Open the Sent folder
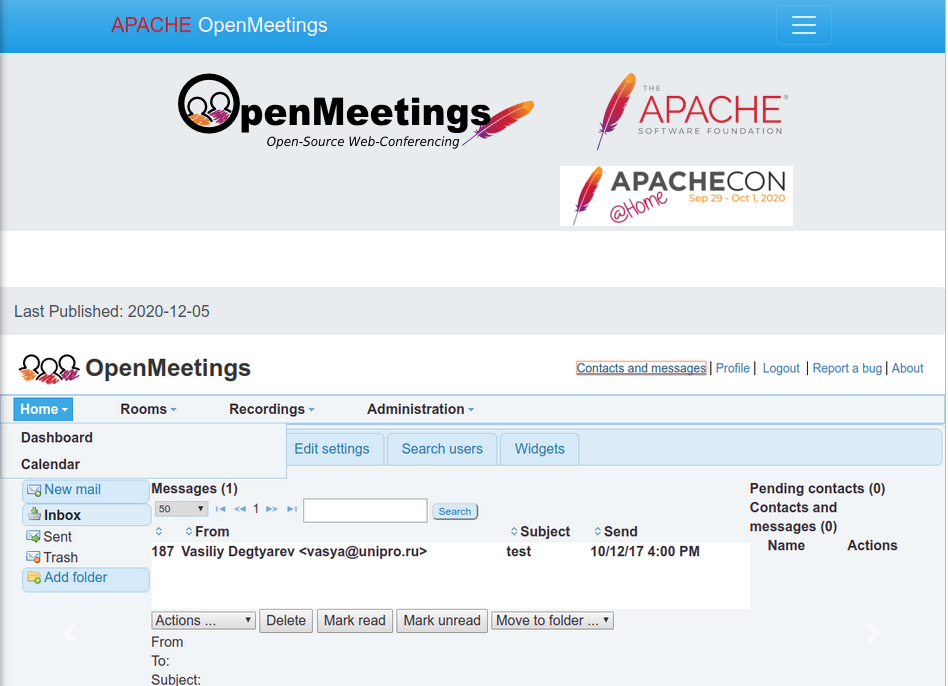This screenshot has height=686, width=948. tap(57, 536)
